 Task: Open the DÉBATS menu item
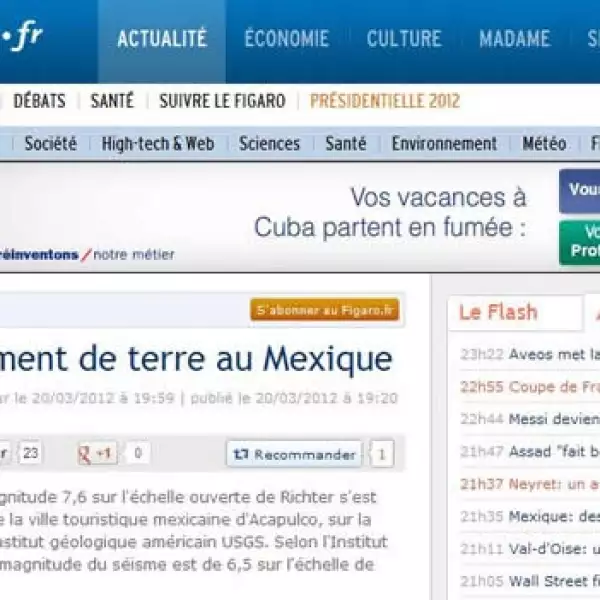pyautogui.click(x=39, y=101)
